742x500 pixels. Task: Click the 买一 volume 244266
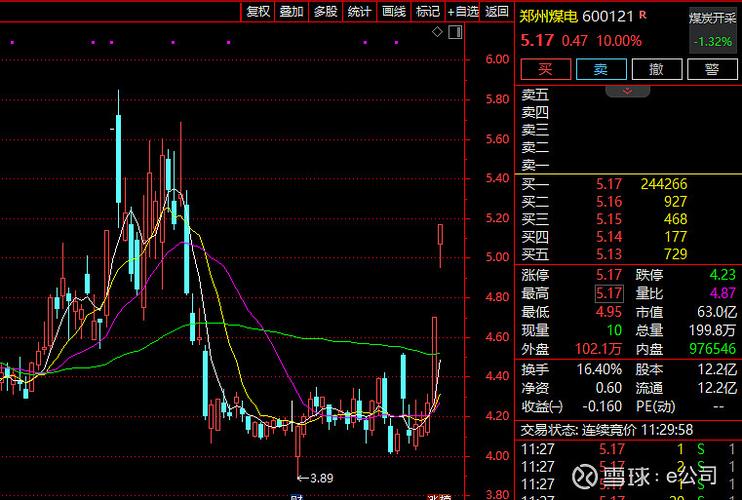[664, 184]
